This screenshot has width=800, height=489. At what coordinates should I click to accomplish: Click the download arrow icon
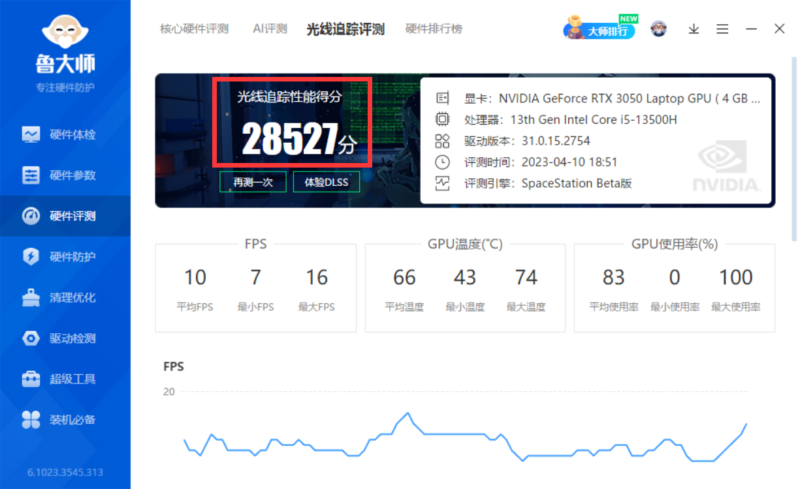click(x=693, y=29)
